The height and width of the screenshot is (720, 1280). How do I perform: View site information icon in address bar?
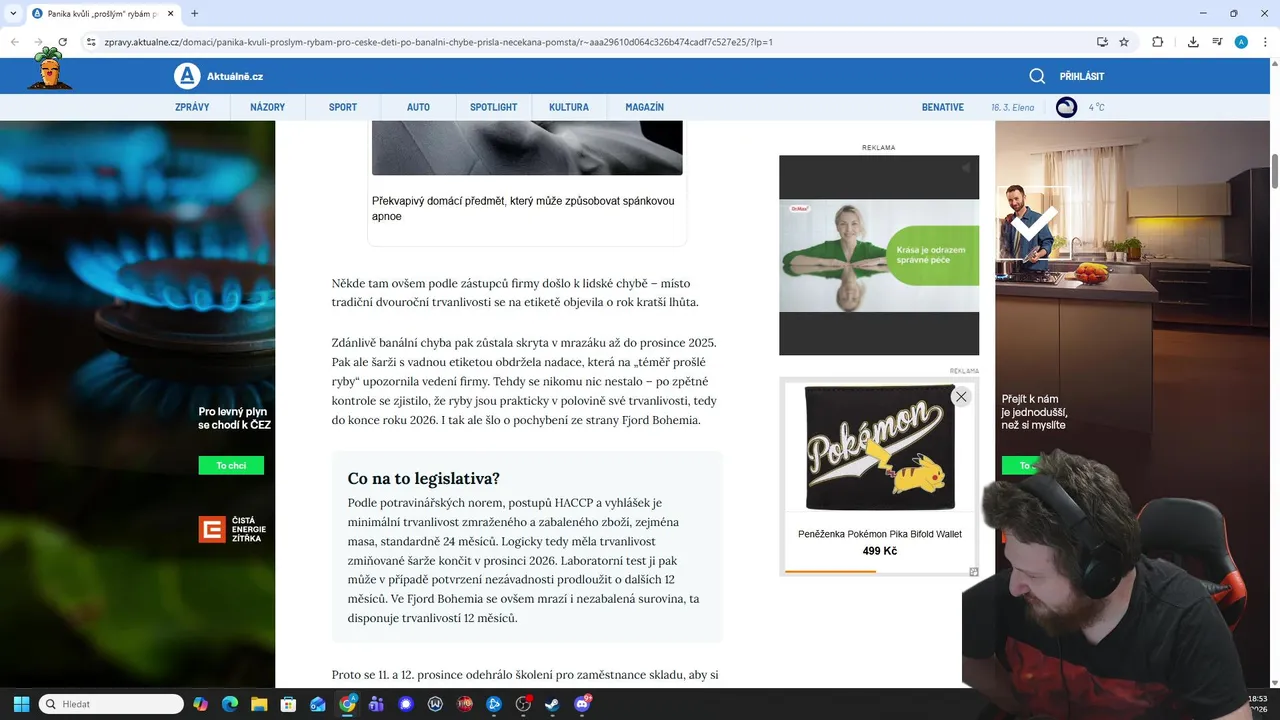91,42
